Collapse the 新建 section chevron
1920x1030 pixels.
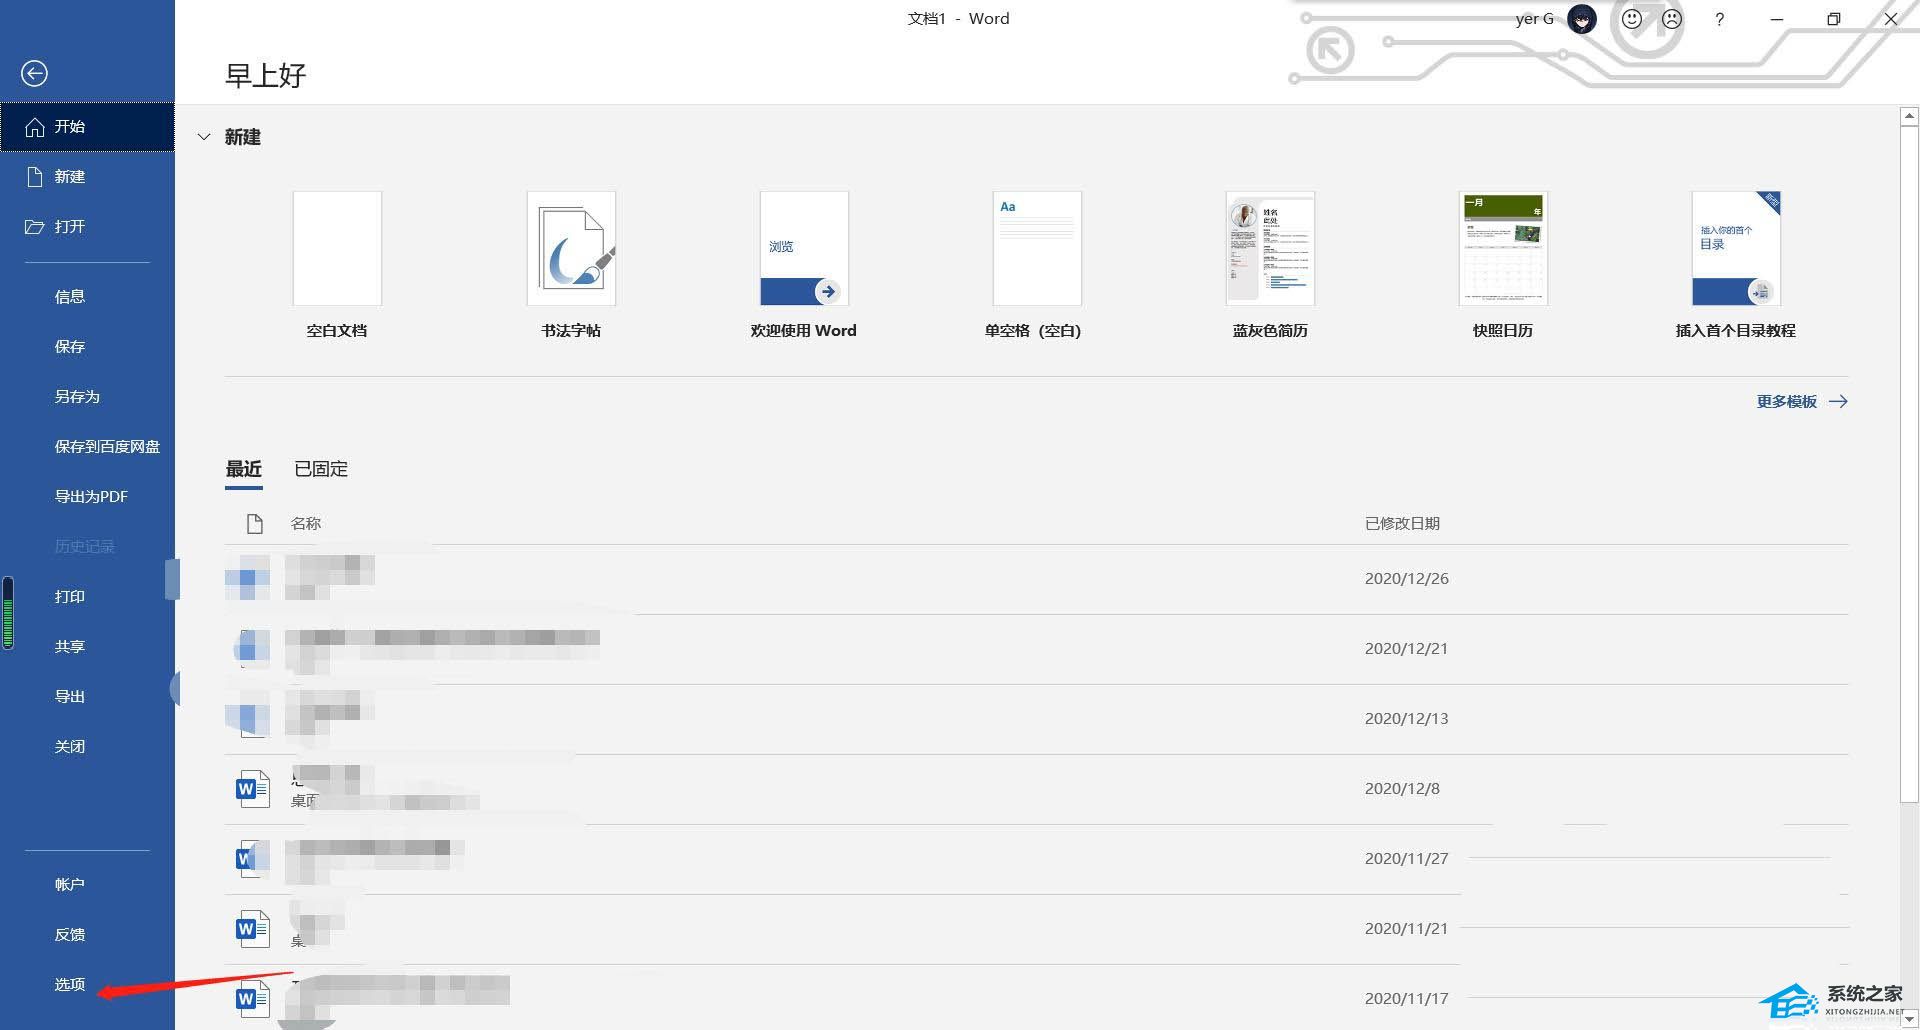[x=204, y=137]
